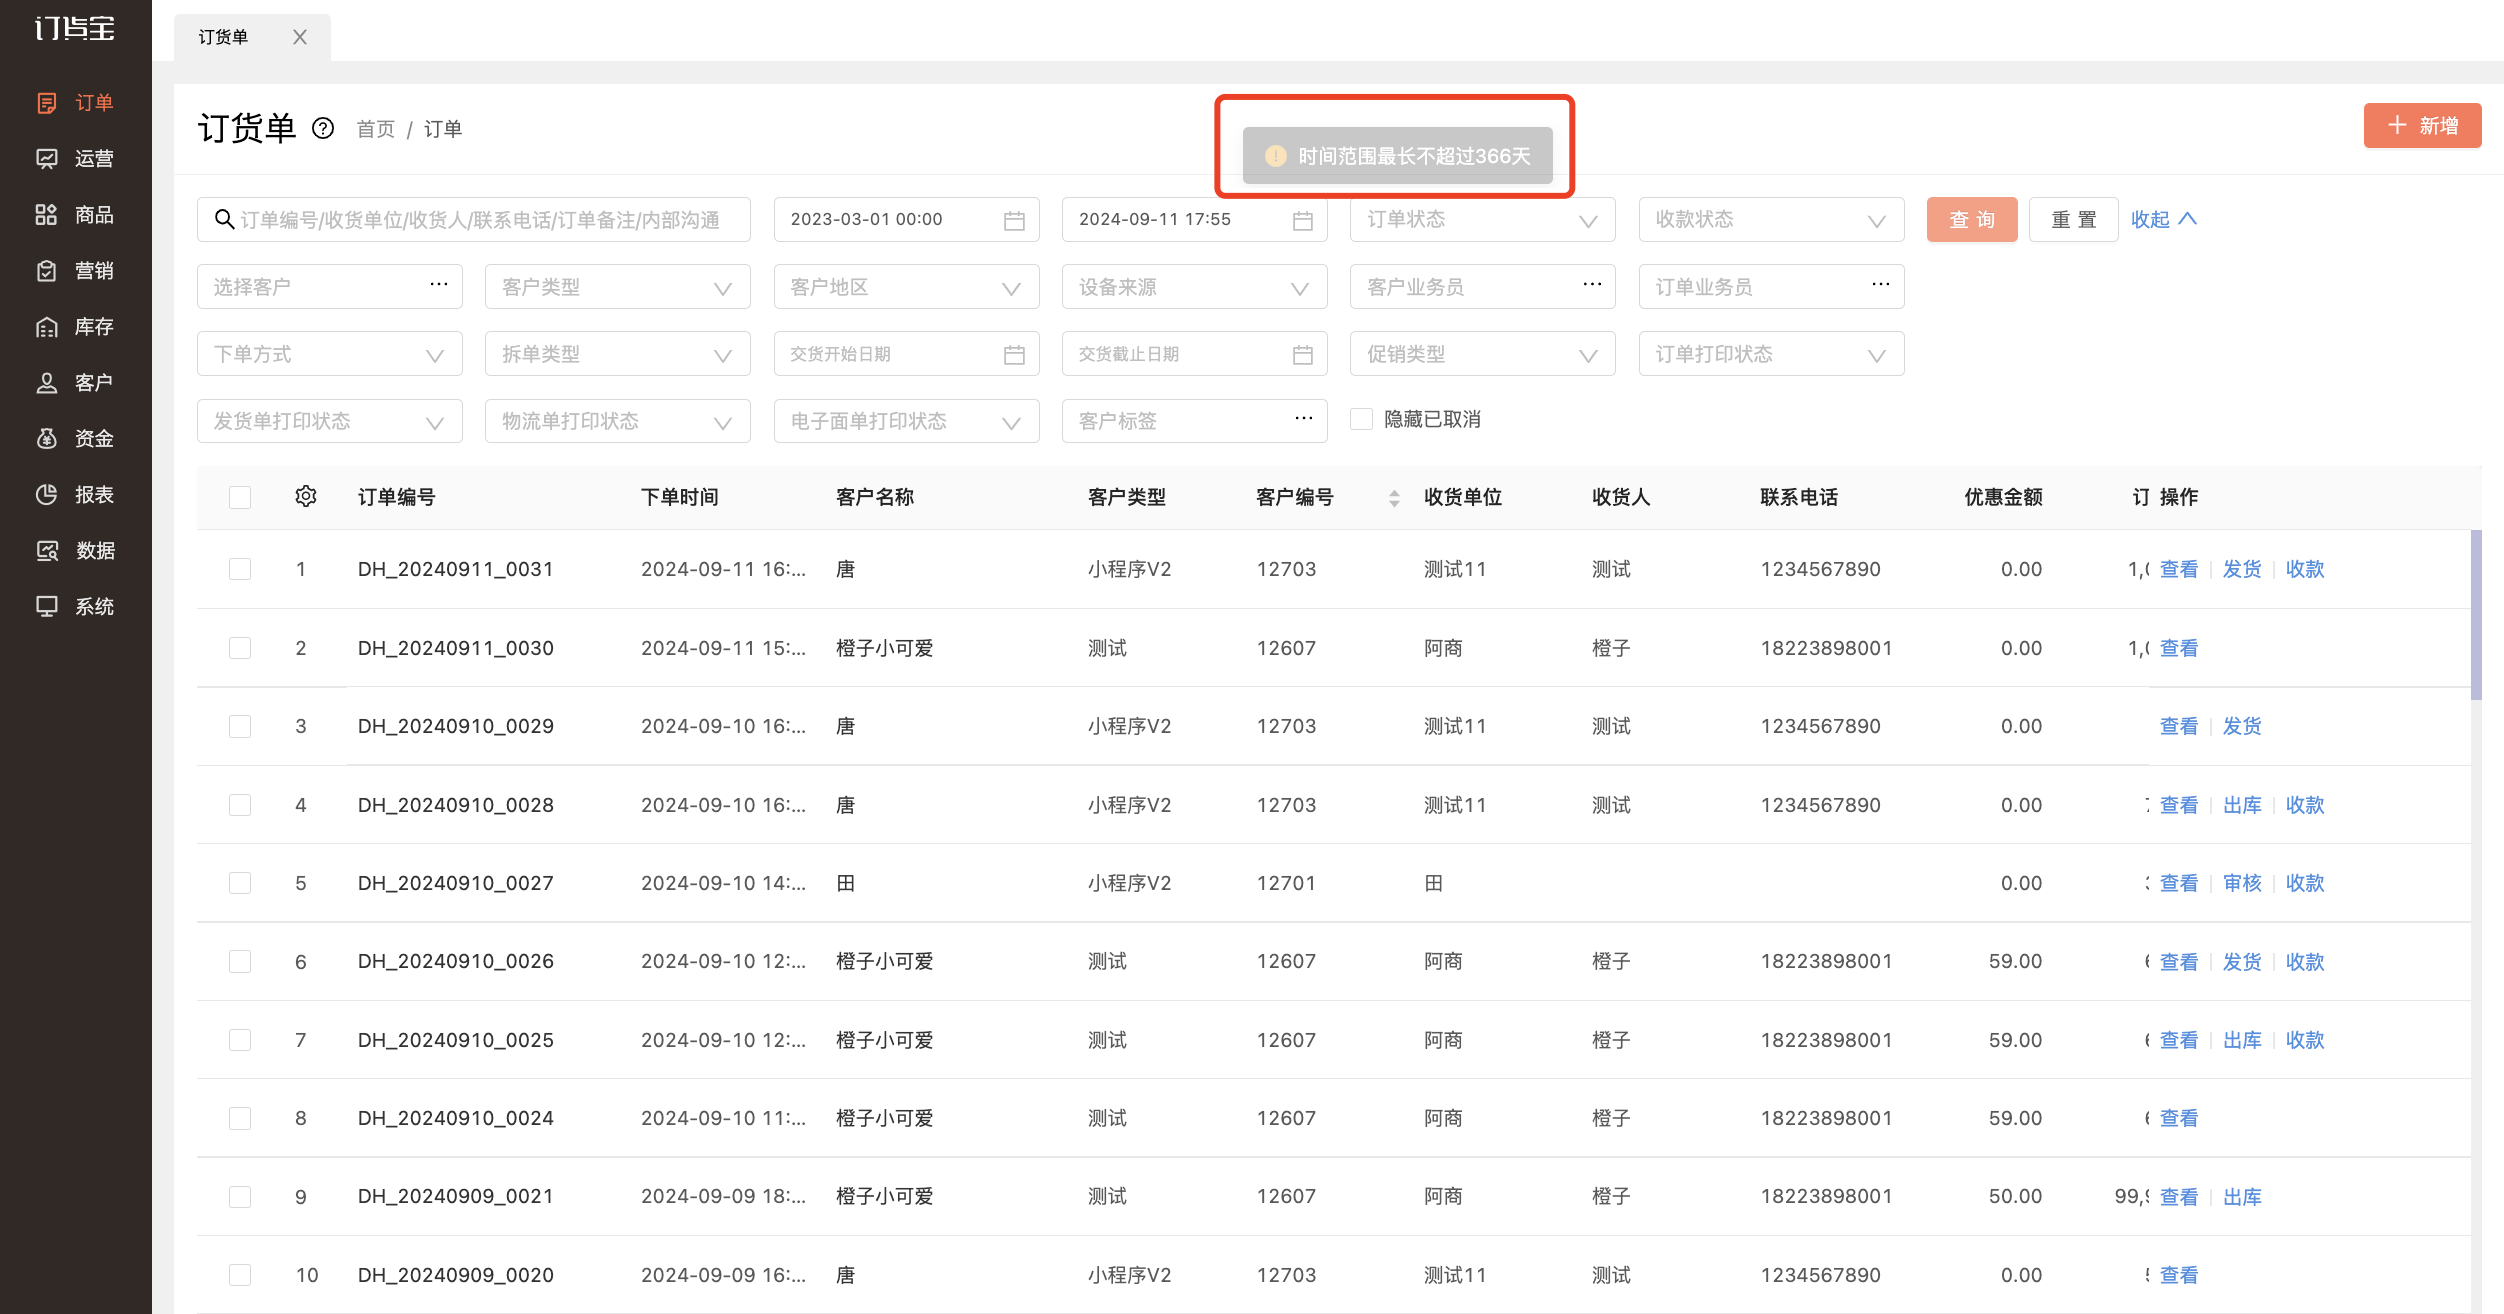The height and width of the screenshot is (1314, 2504).
Task: Expand the 收款状态 dropdown
Action: [x=1771, y=220]
